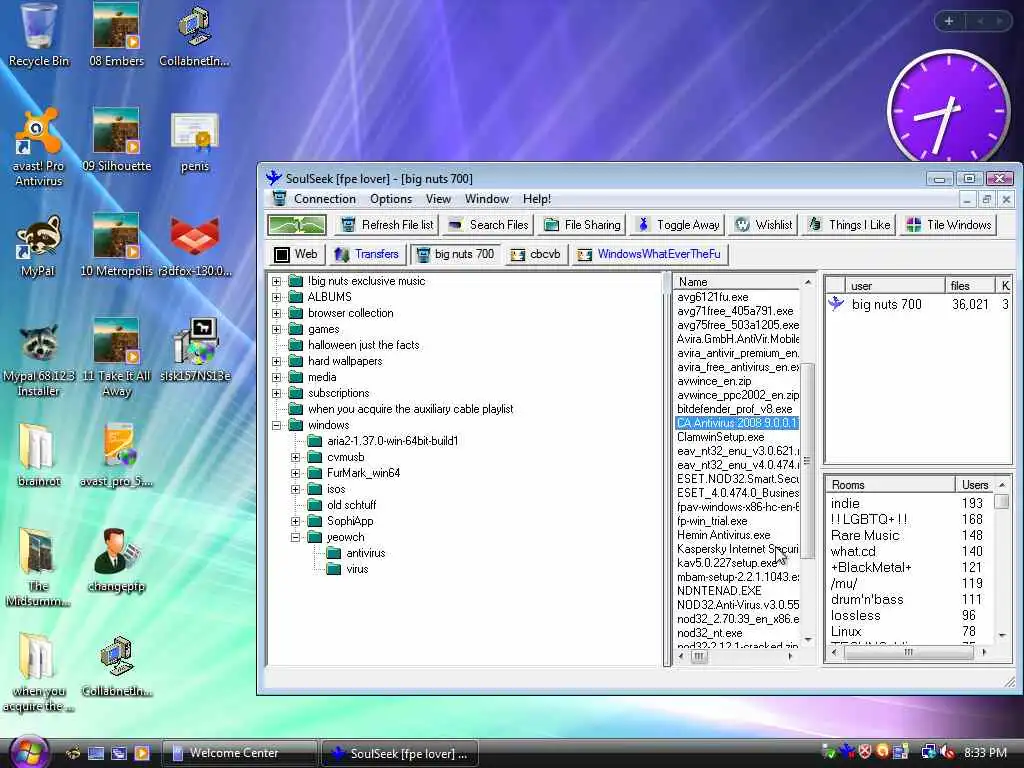This screenshot has width=1024, height=768.
Task: Expand the ALBUMS folder
Action: pos(276,297)
